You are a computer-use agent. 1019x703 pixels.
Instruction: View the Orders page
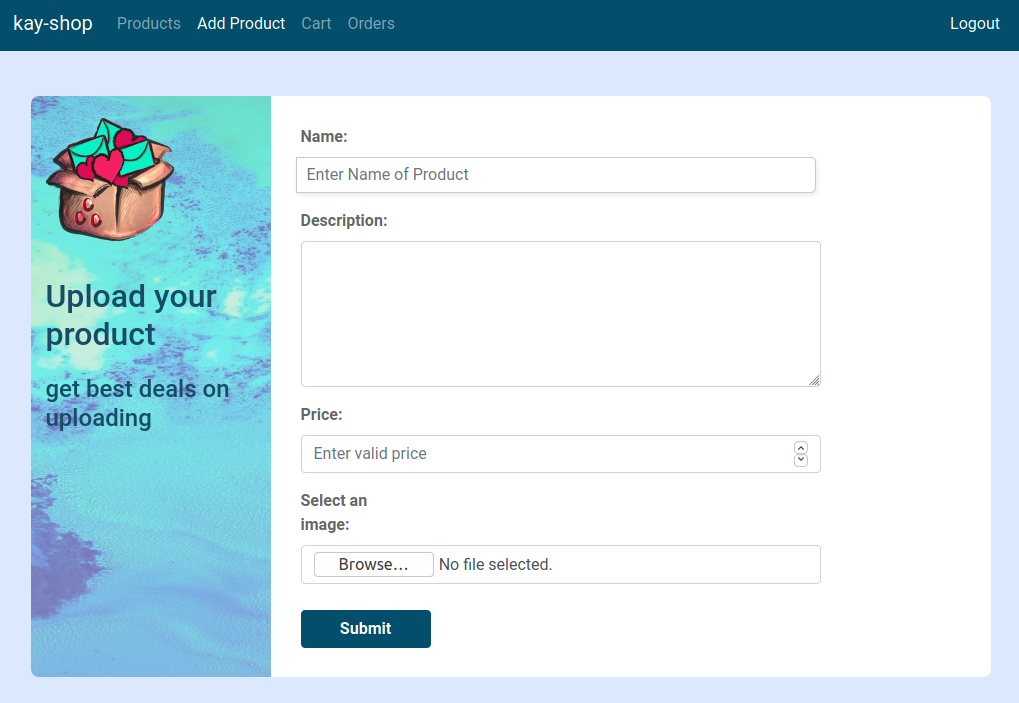[371, 23]
